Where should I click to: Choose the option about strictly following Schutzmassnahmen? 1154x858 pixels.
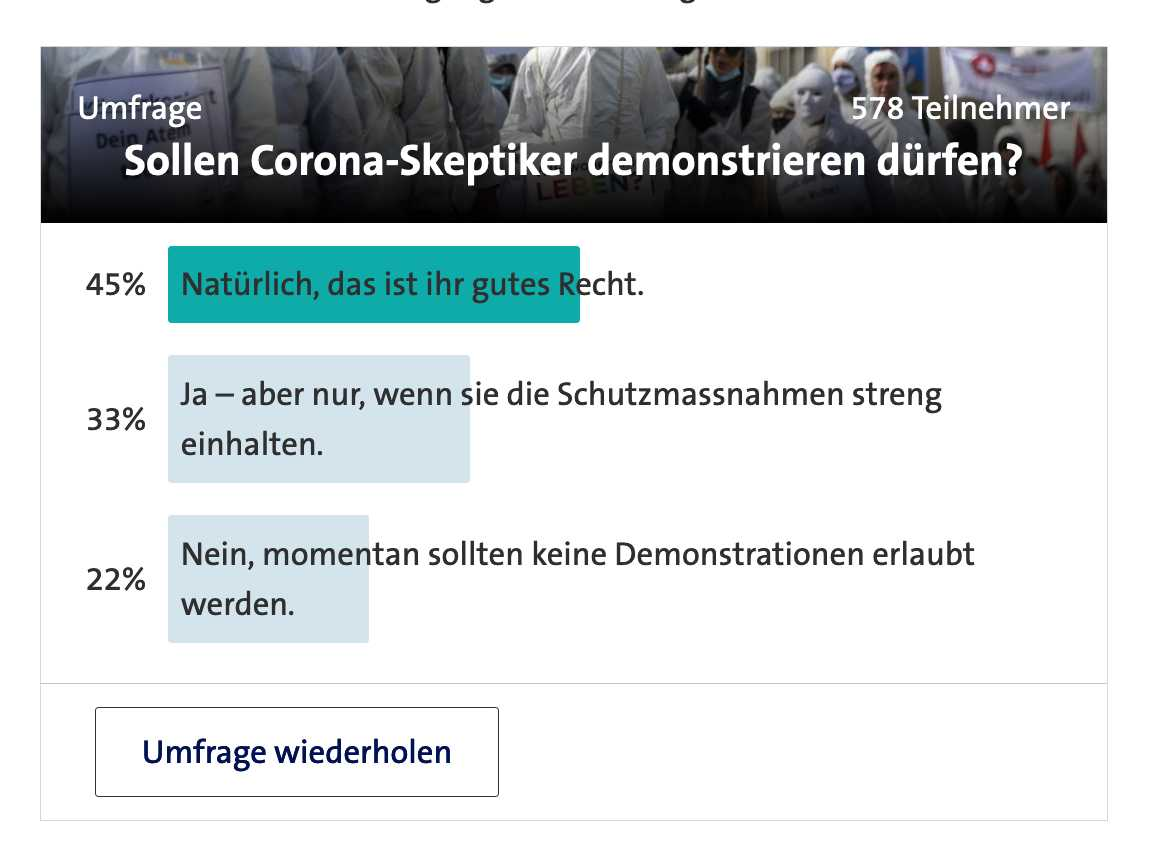(561, 419)
